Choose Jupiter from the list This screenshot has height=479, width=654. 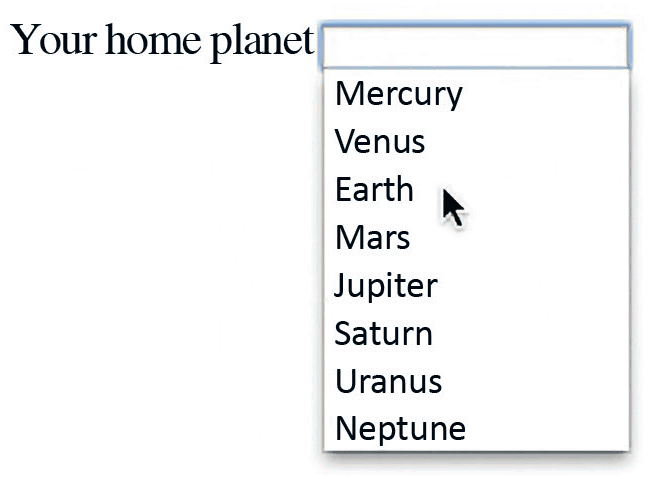[385, 285]
